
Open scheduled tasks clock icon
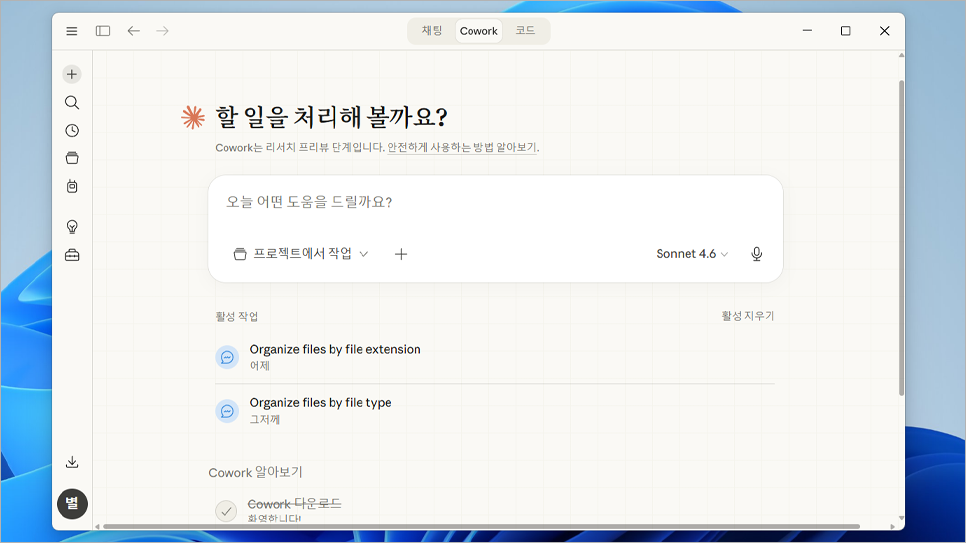(x=72, y=131)
